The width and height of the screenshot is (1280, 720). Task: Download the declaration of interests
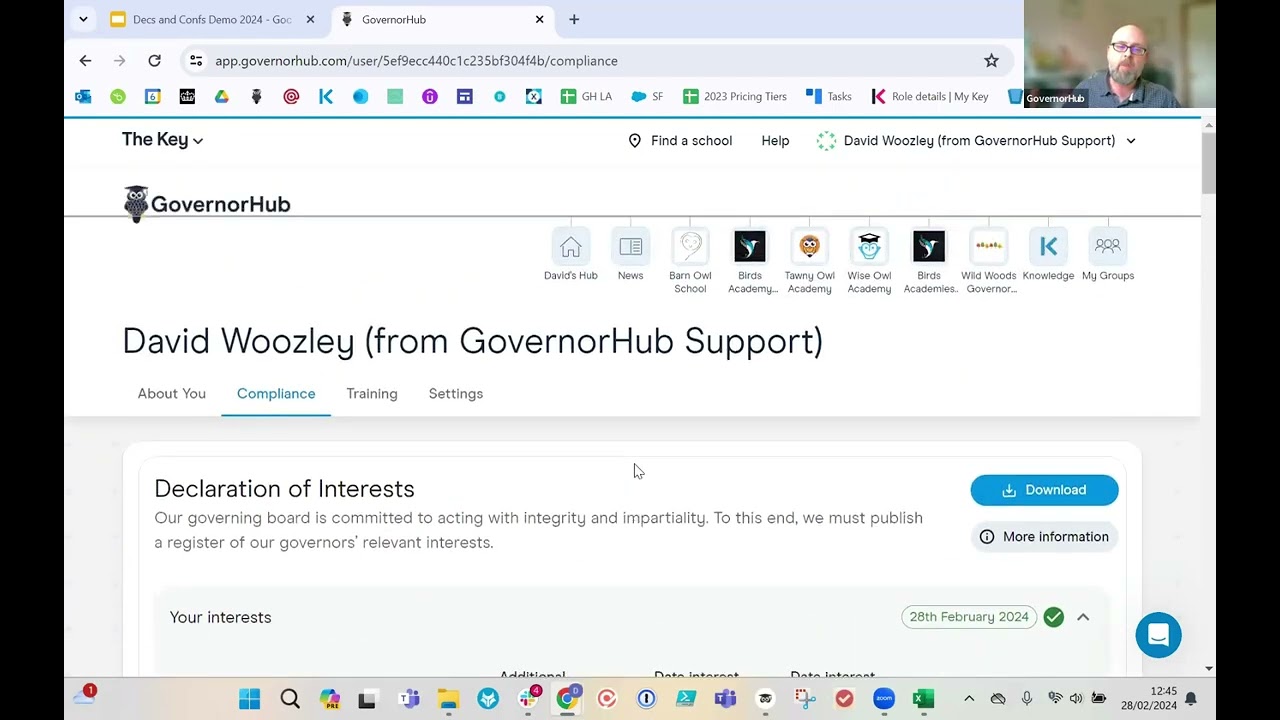(x=1044, y=490)
